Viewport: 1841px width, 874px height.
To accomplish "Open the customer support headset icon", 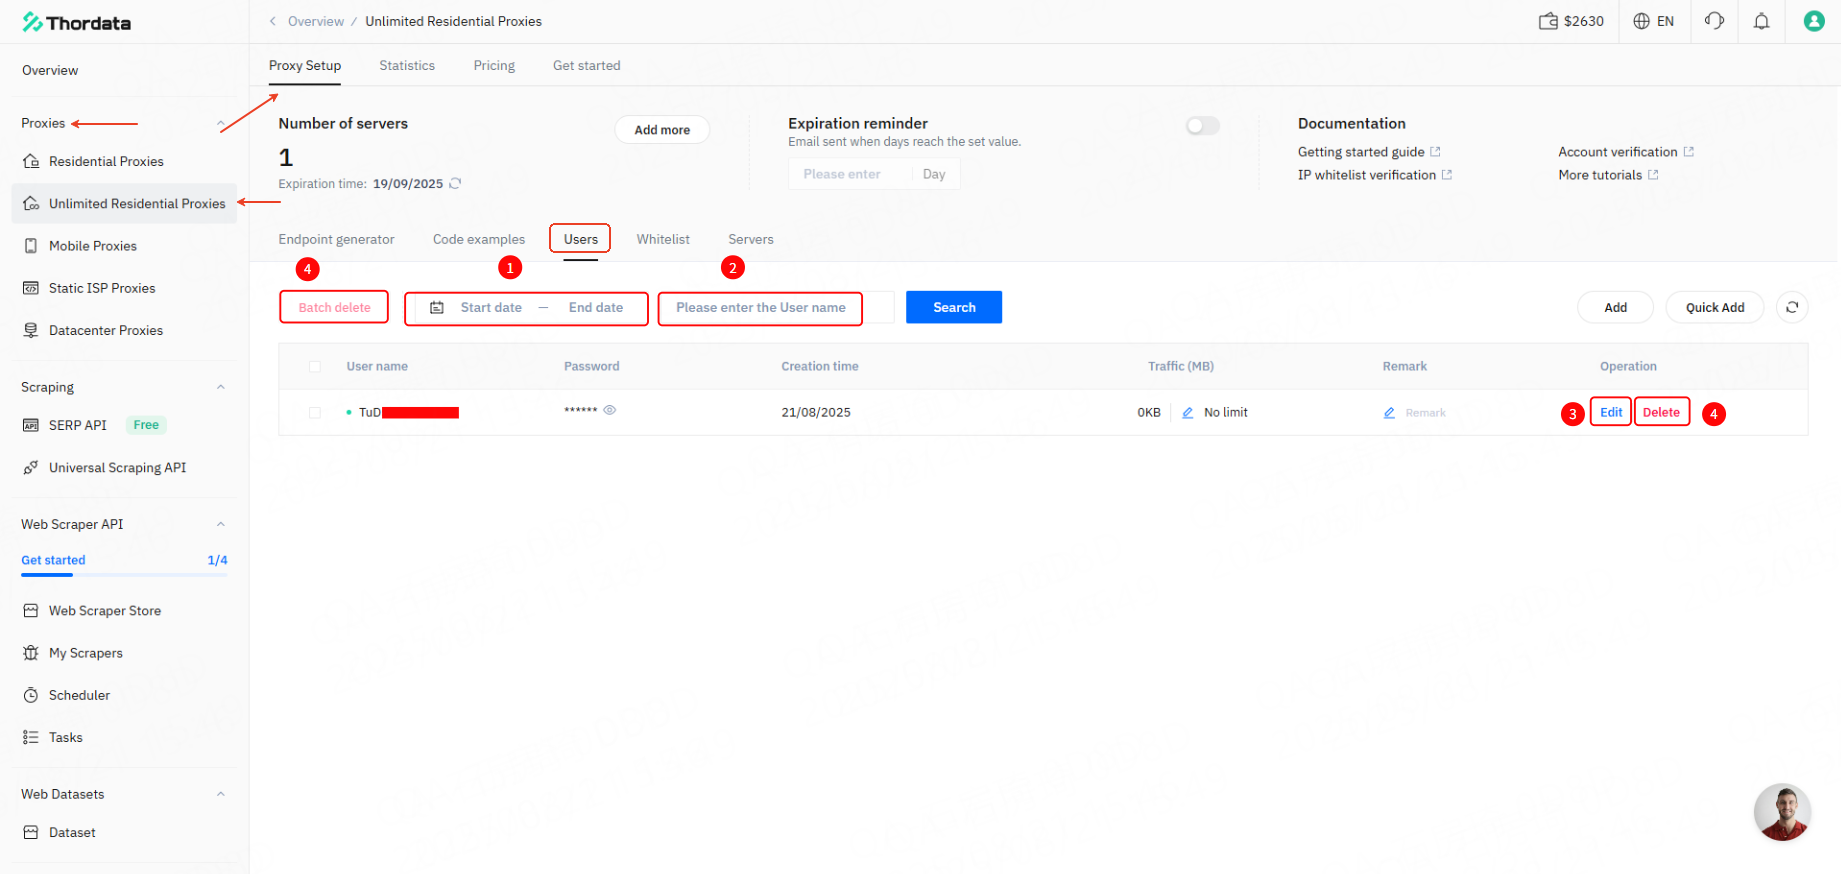I will 1714,21.
